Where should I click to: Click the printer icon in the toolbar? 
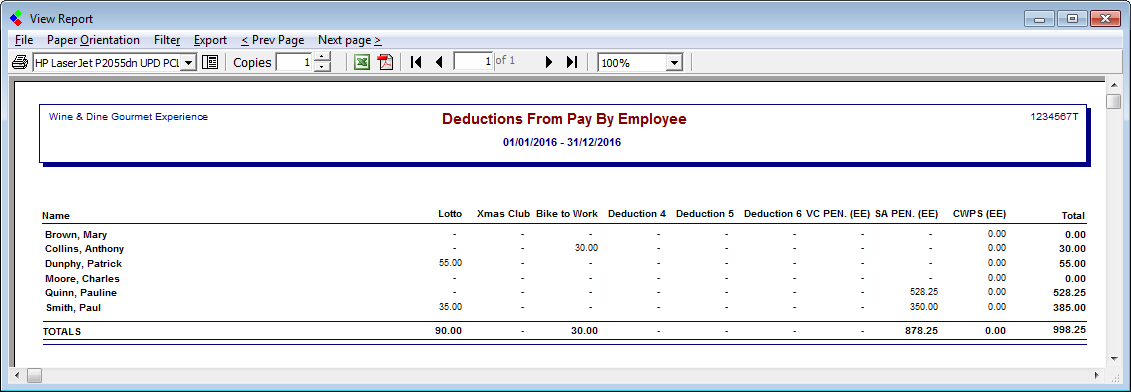(x=20, y=62)
